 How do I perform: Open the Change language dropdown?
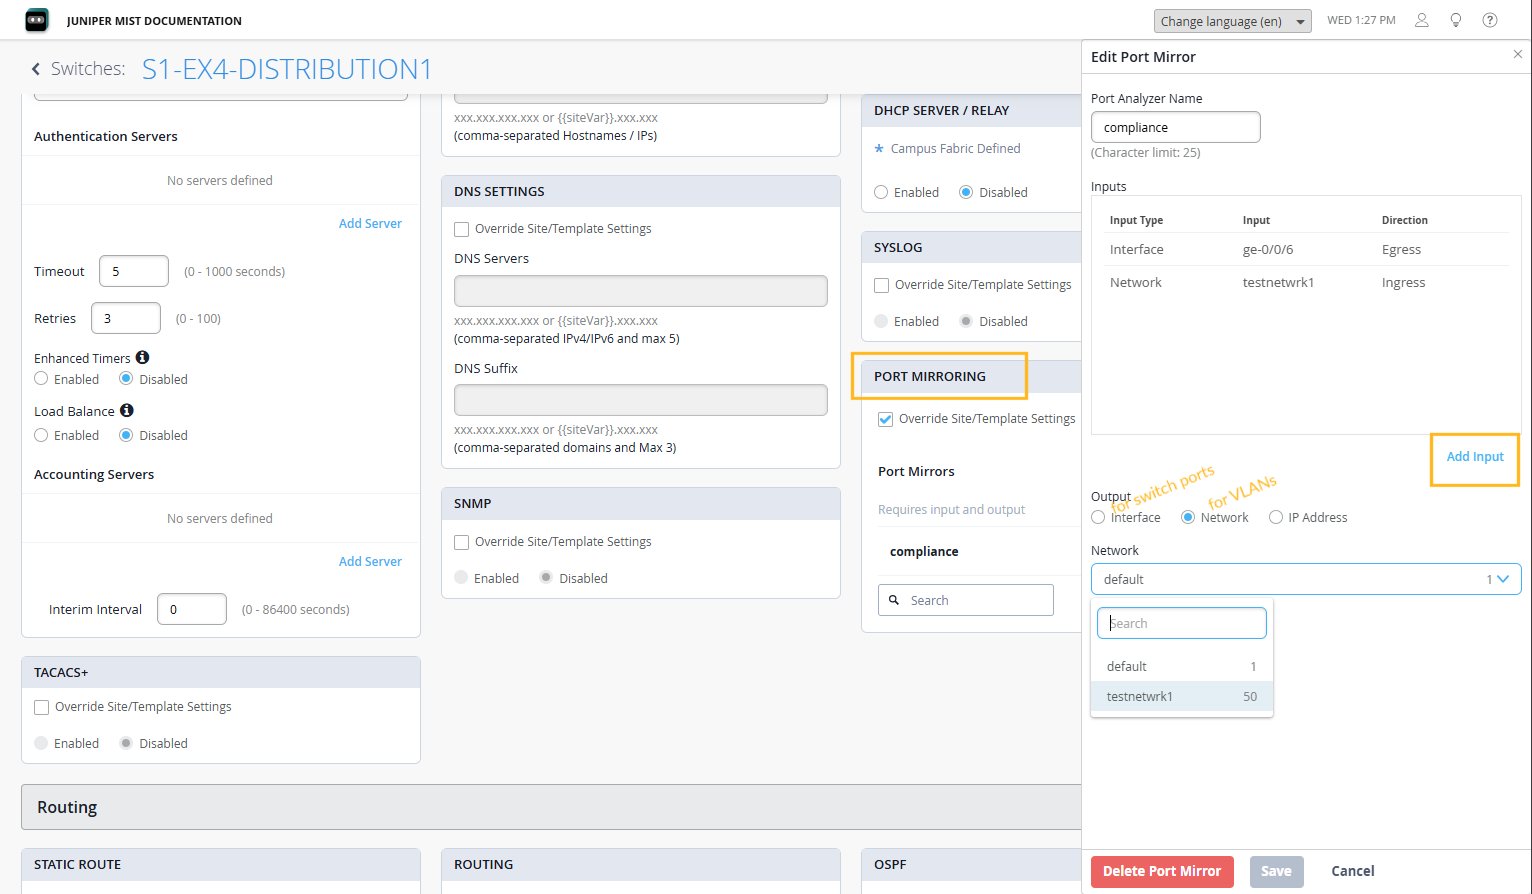click(1232, 21)
